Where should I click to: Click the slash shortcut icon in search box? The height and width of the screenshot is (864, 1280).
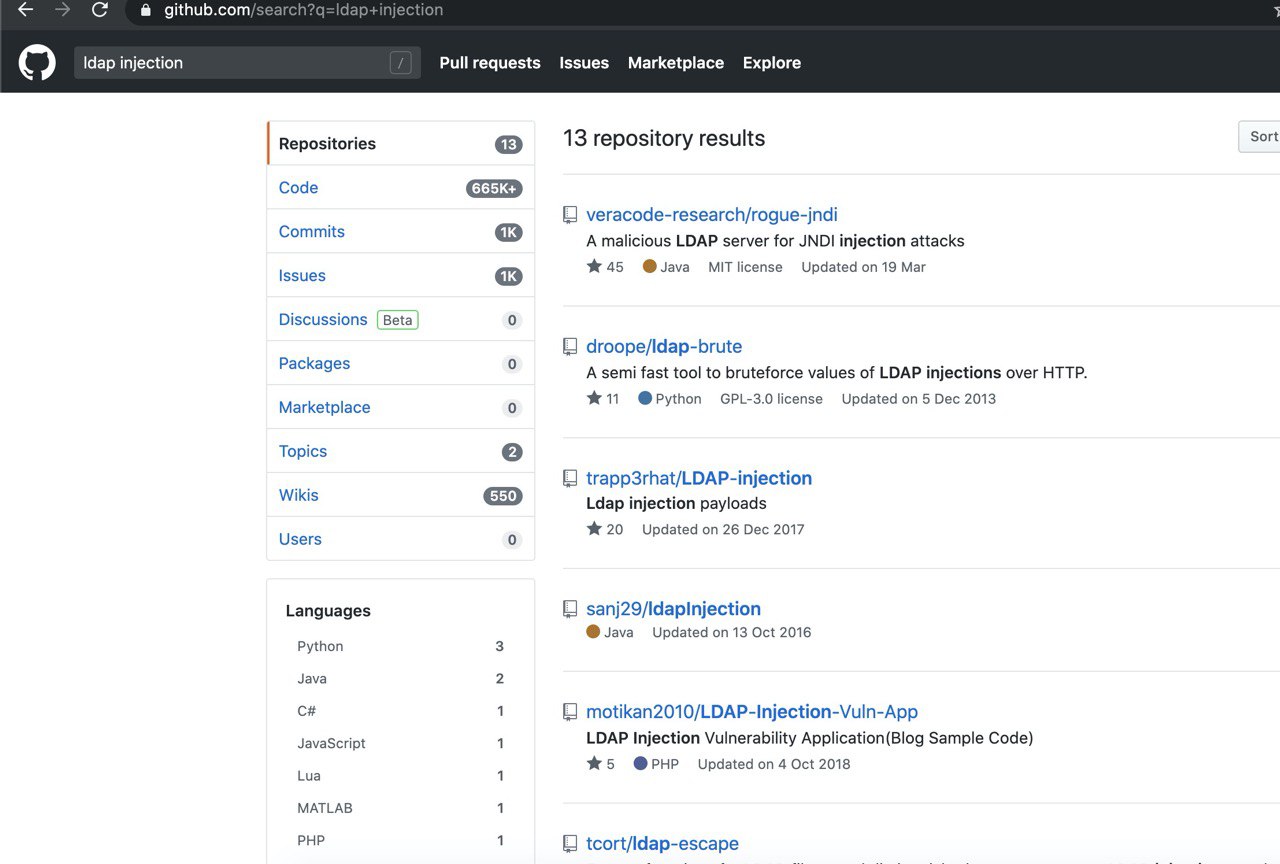pos(400,63)
